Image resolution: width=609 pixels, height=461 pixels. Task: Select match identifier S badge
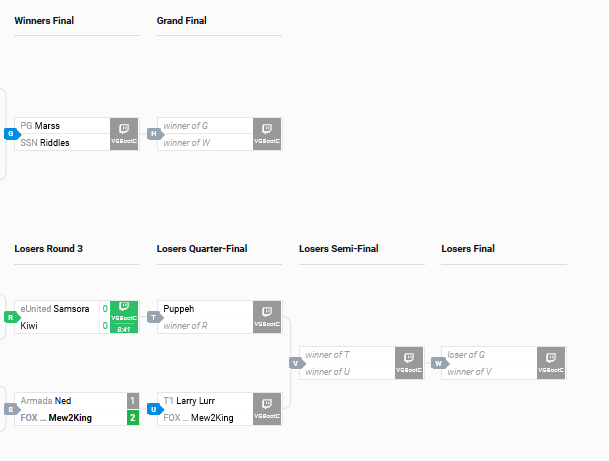pos(12,409)
